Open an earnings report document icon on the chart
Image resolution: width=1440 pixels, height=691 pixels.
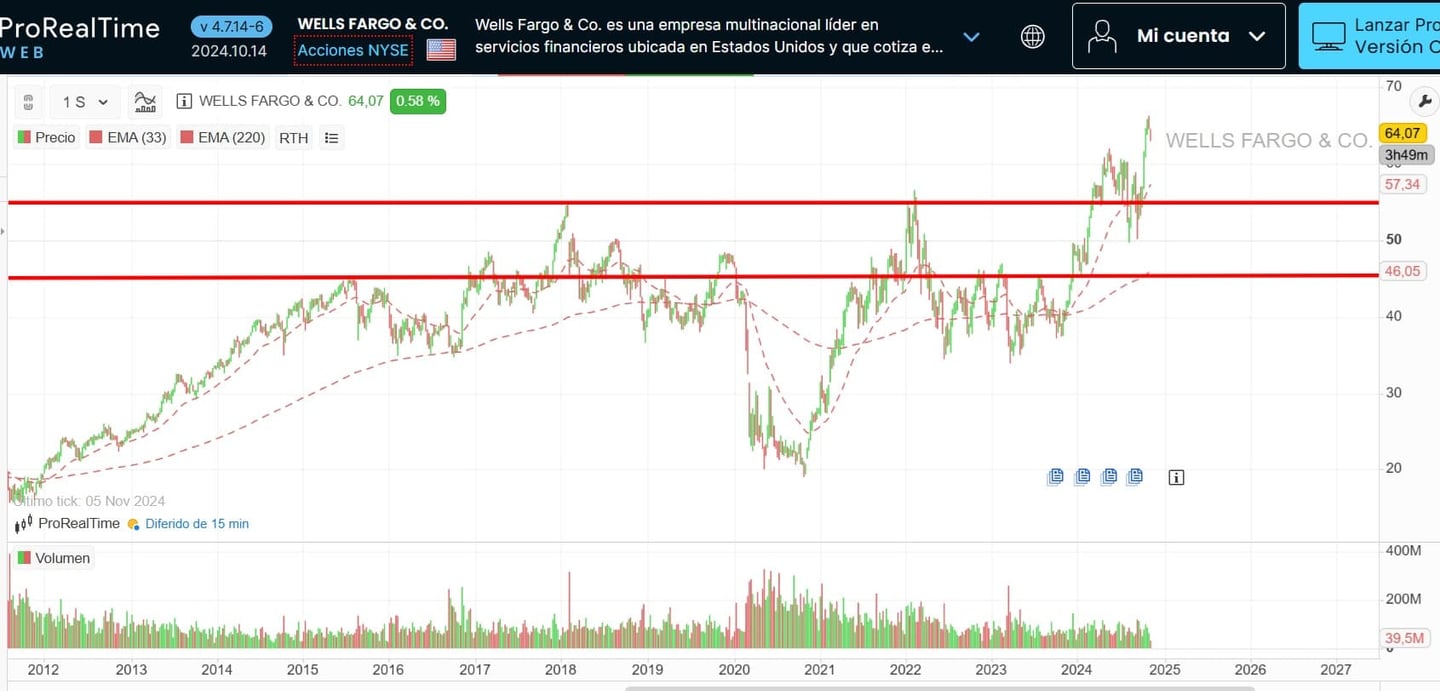tap(1056, 477)
